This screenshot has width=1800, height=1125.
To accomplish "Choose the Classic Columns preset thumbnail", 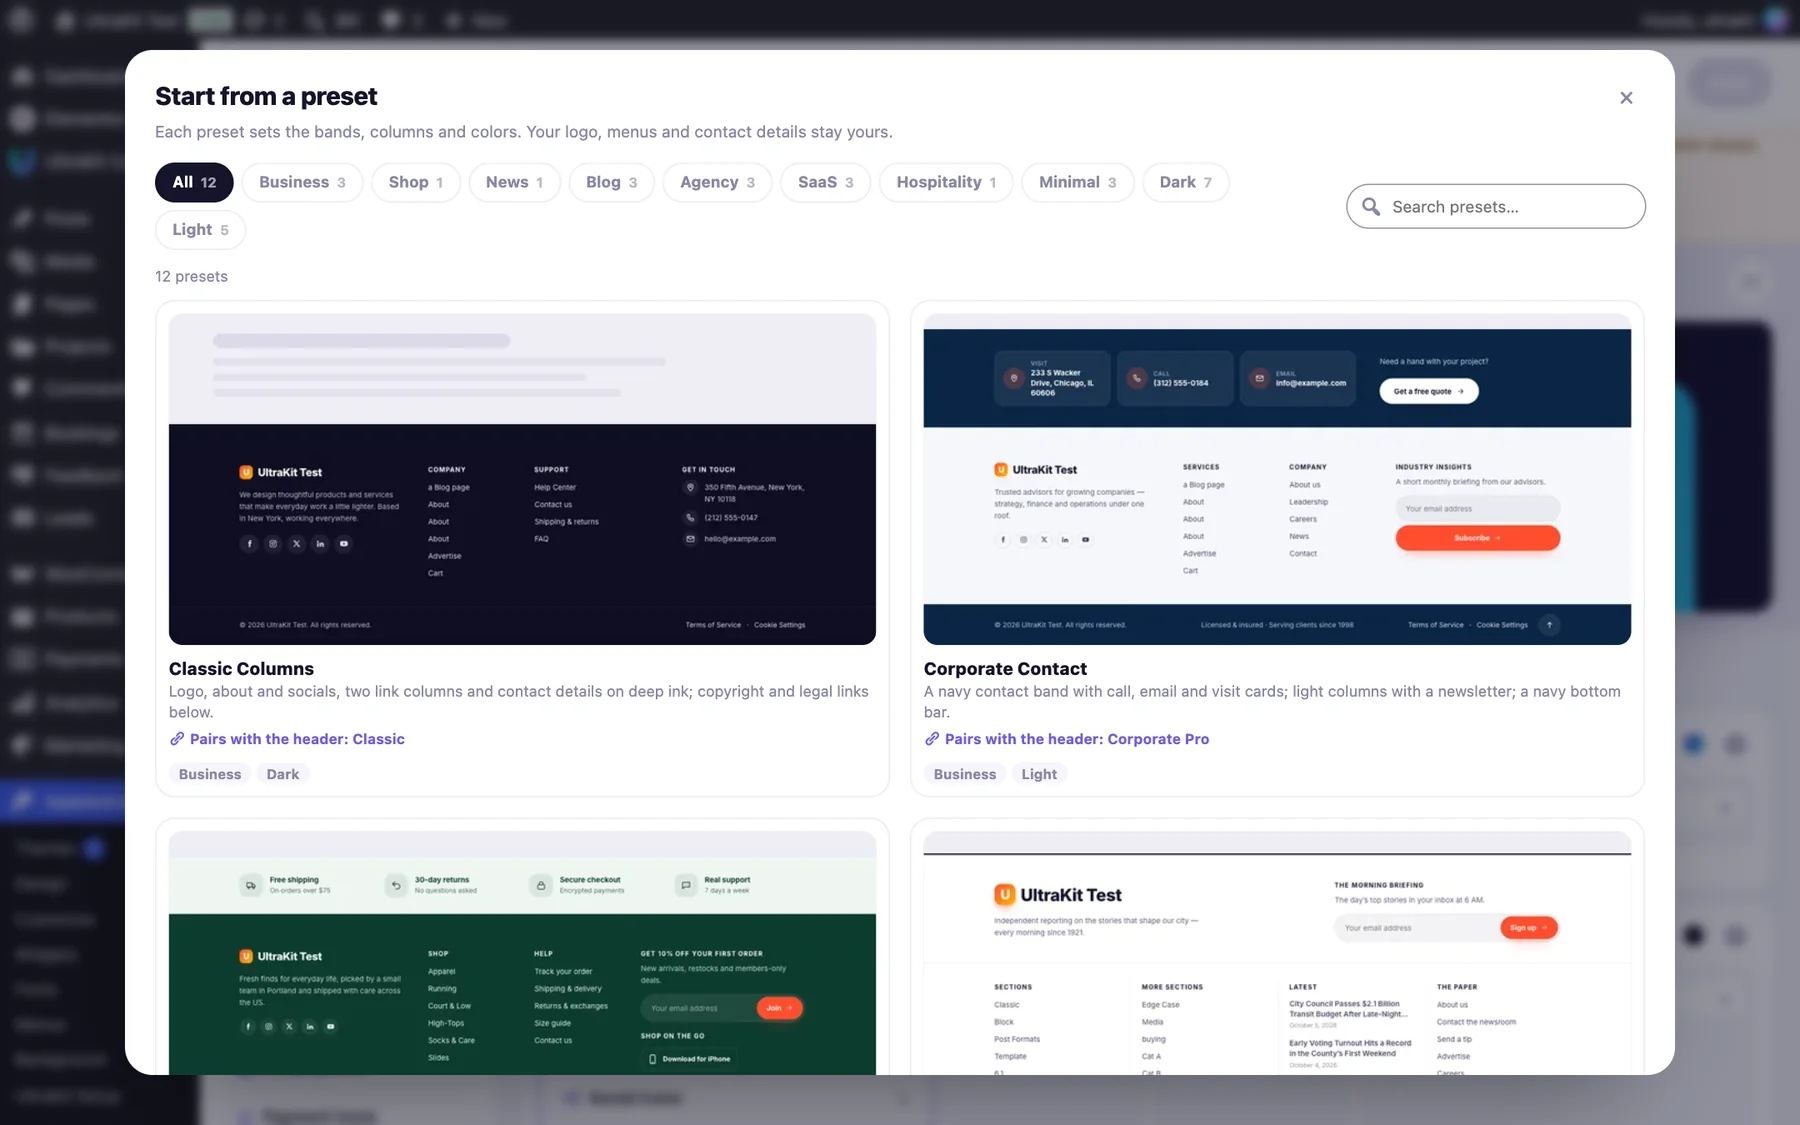I will [522, 479].
